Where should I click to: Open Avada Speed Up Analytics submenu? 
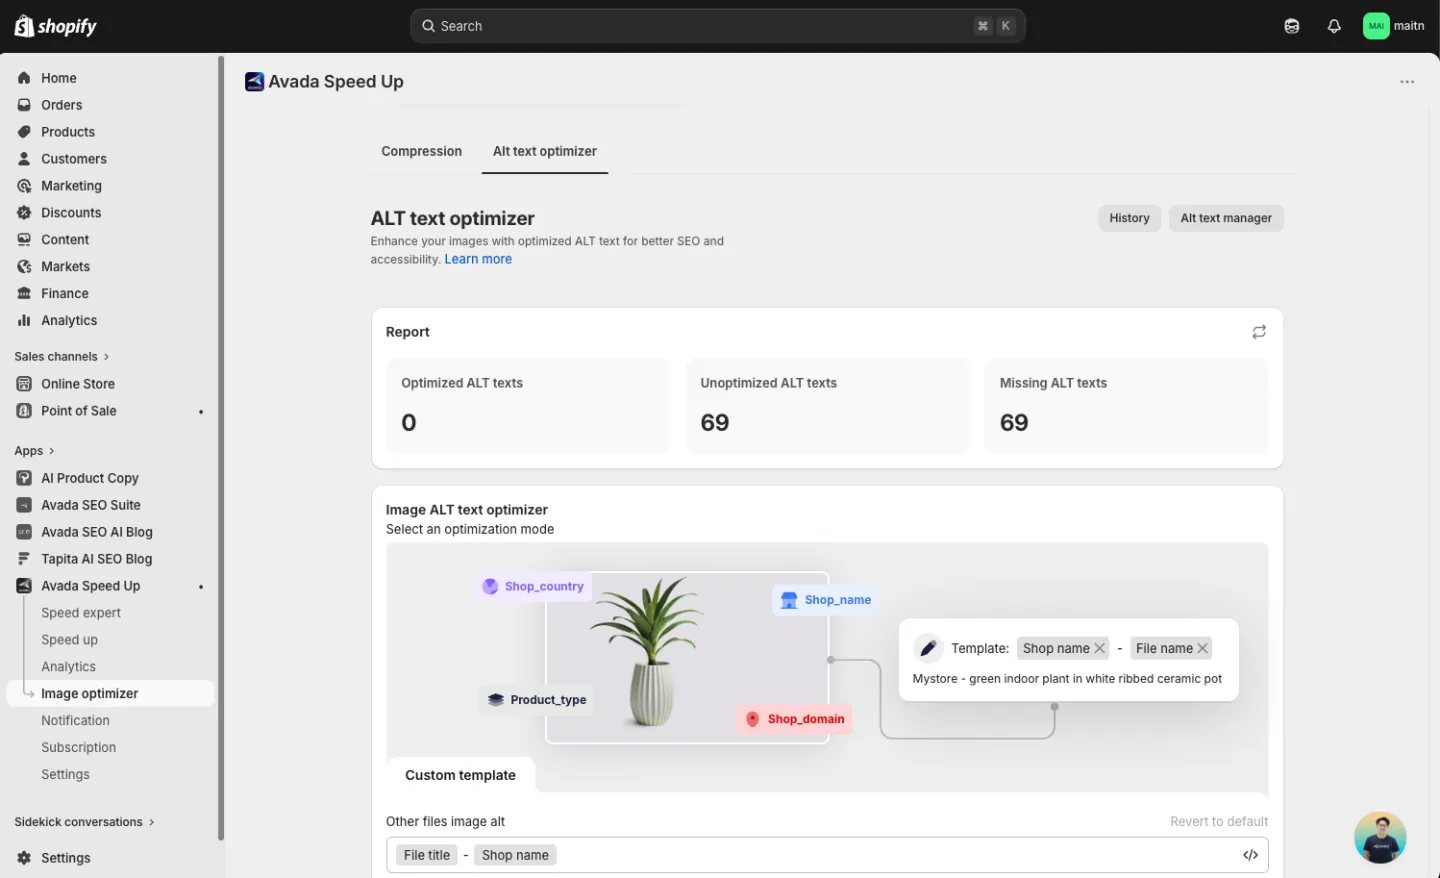[68, 667]
